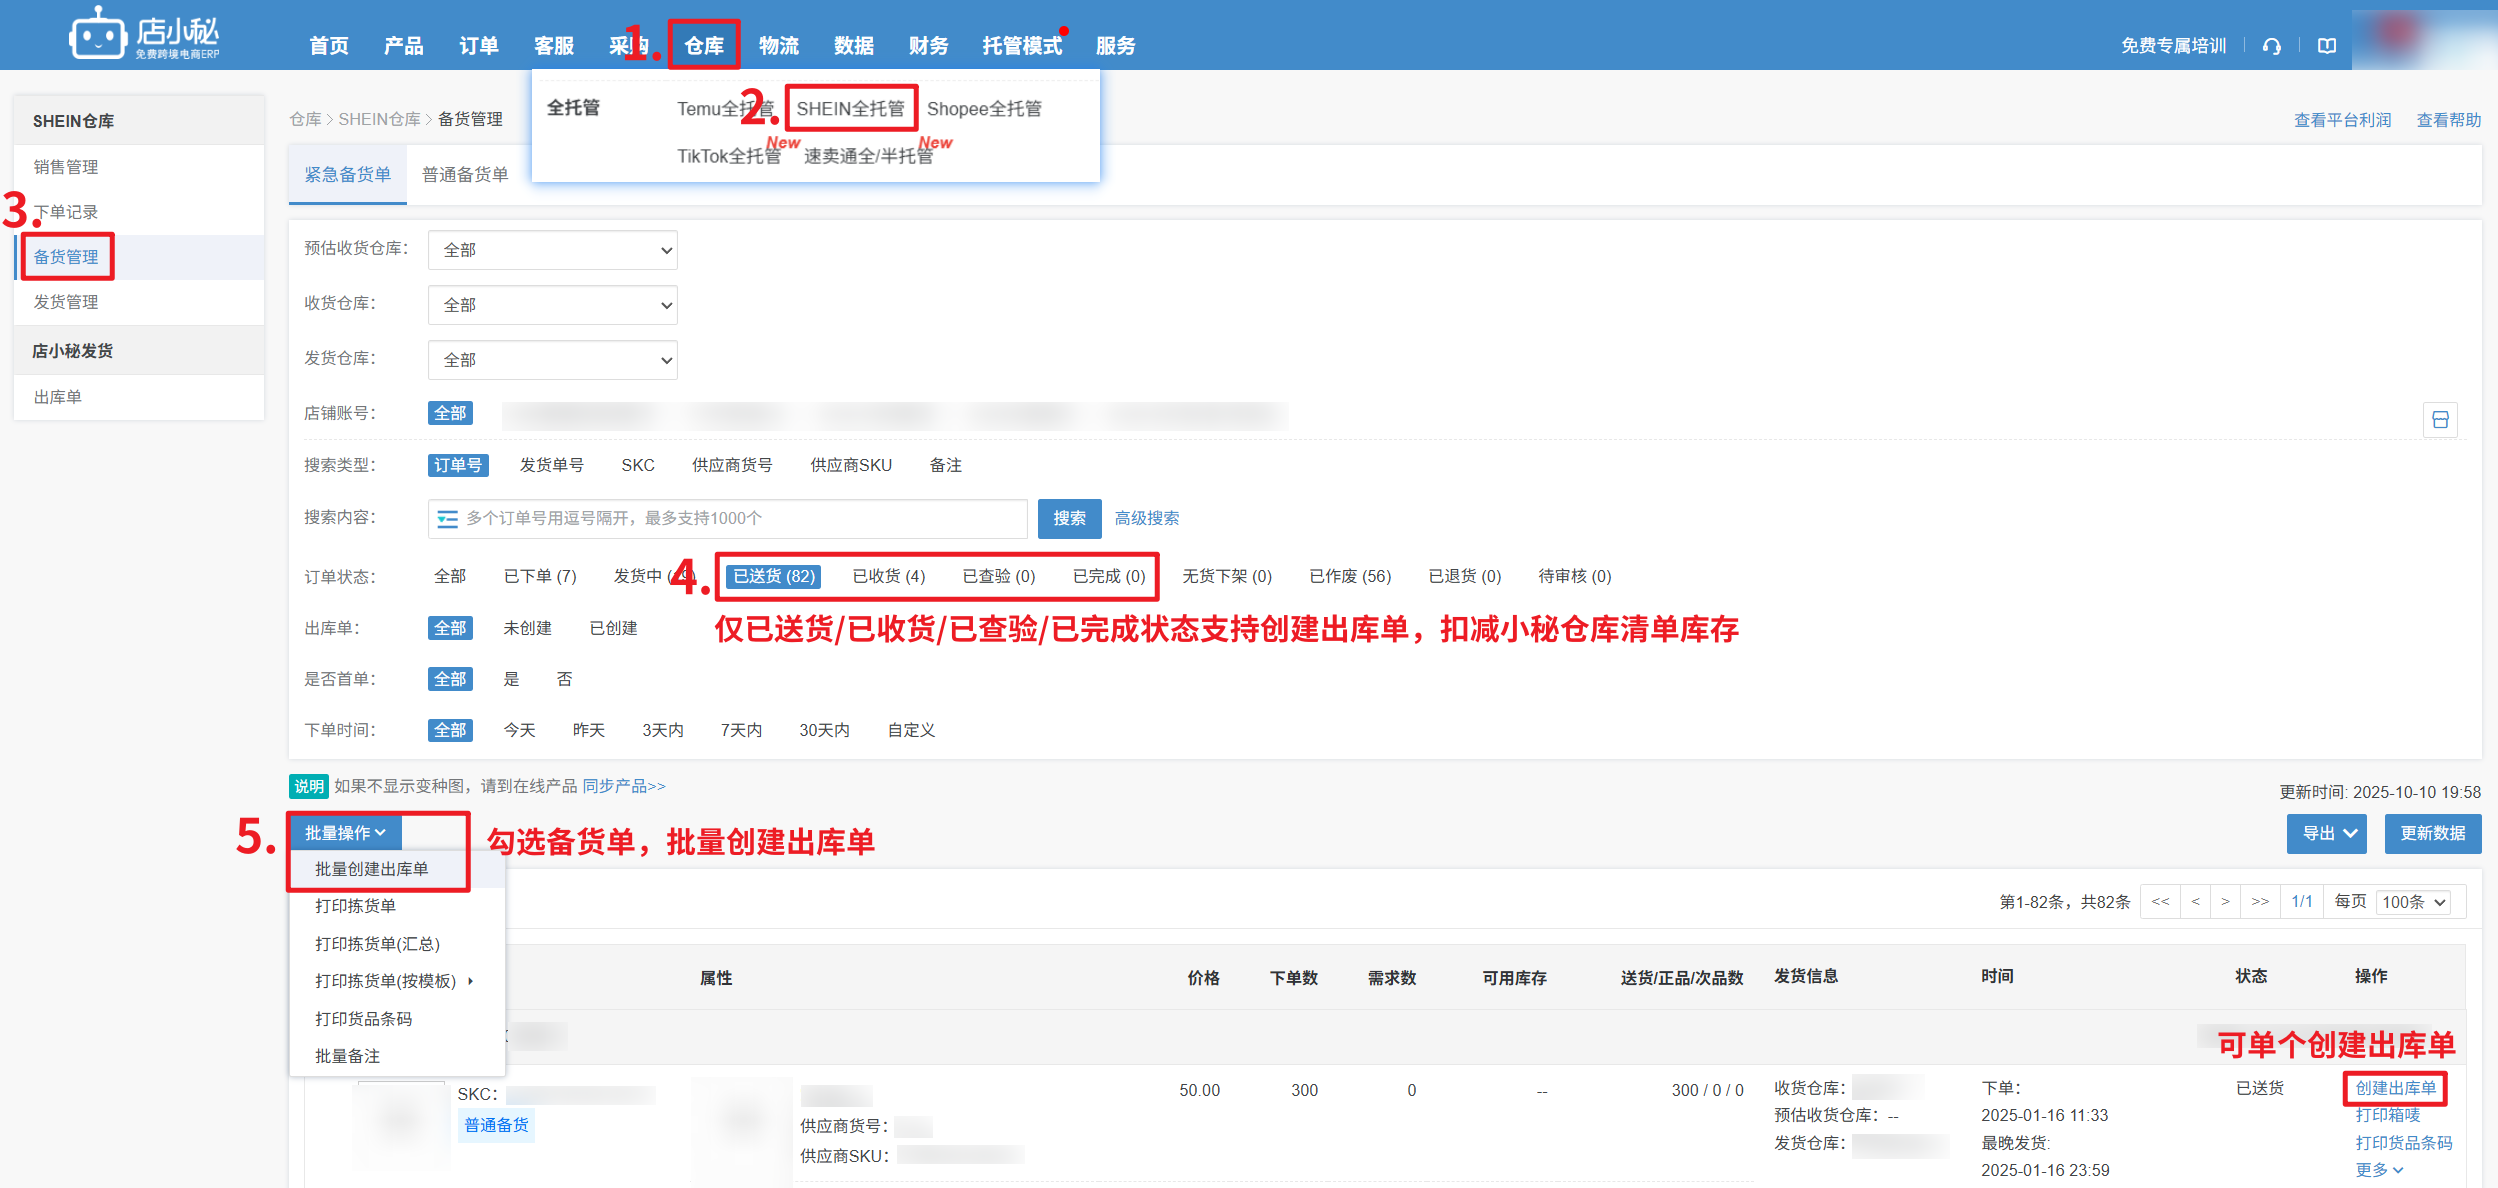Choose 批量创建出库单 from the batch menu

[x=371, y=869]
